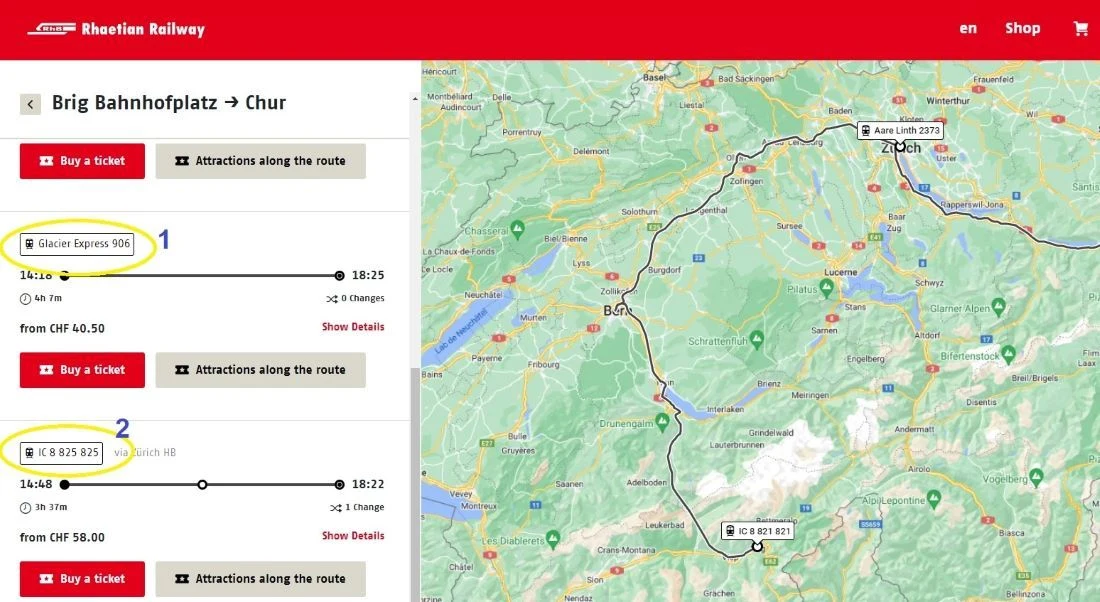Click the Andermatt label on the map
The image size is (1100, 602).
coord(914,429)
